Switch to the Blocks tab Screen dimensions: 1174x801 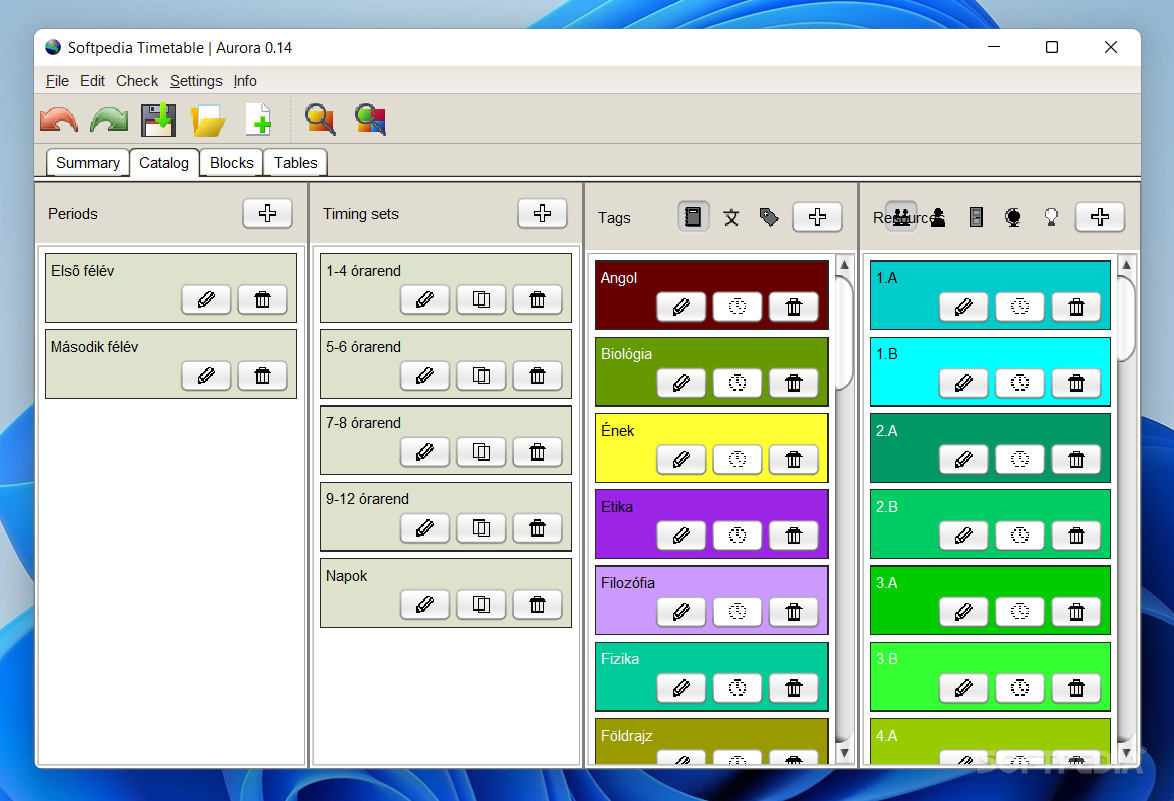click(x=231, y=163)
